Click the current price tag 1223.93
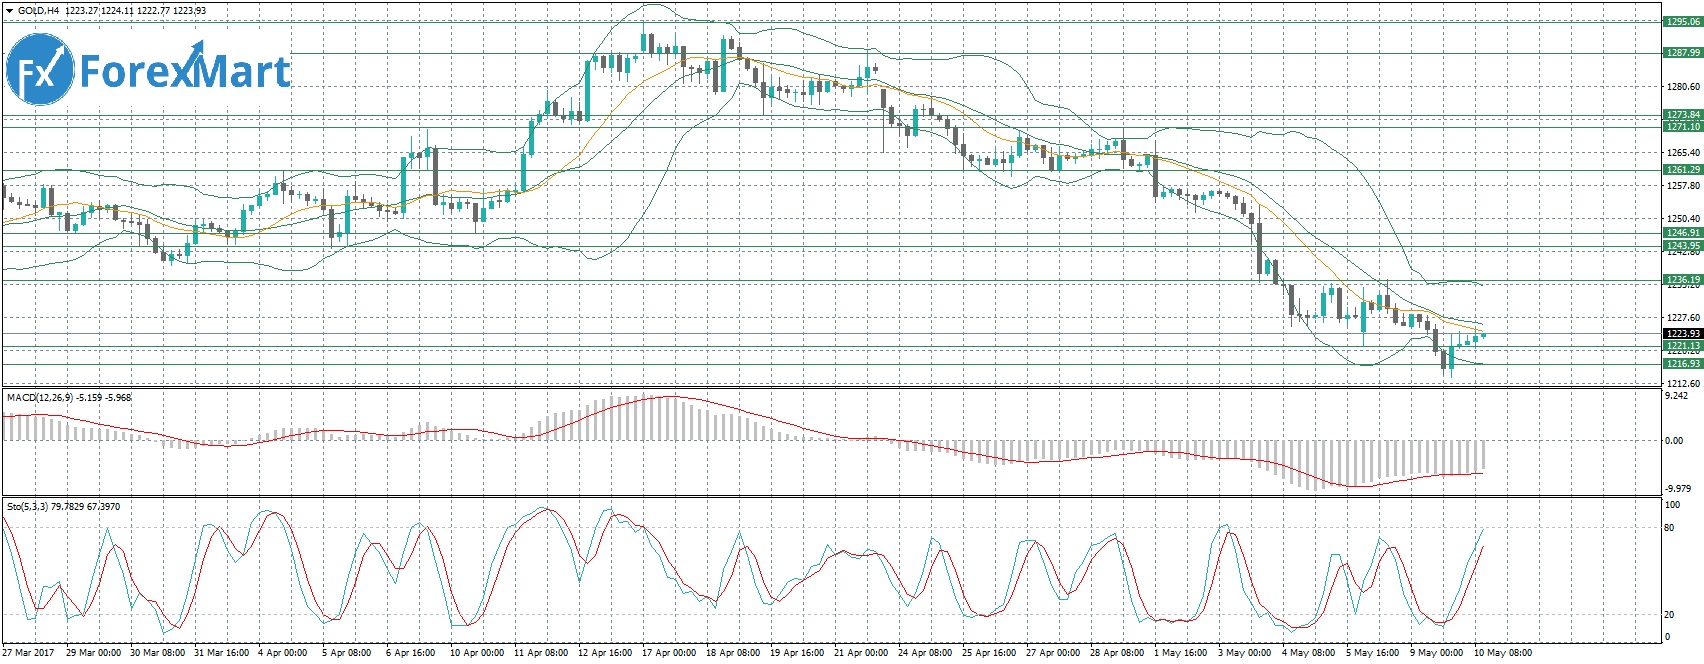 pyautogui.click(x=1682, y=334)
